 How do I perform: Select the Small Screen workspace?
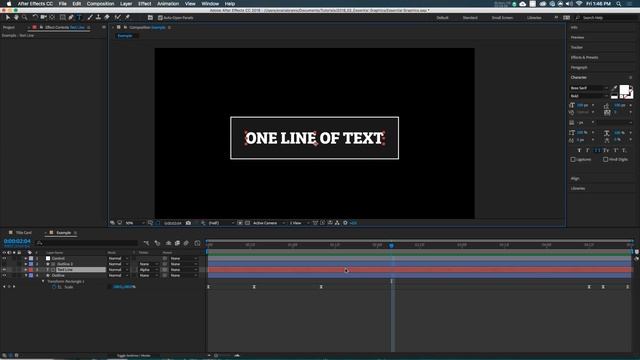[x=502, y=18]
